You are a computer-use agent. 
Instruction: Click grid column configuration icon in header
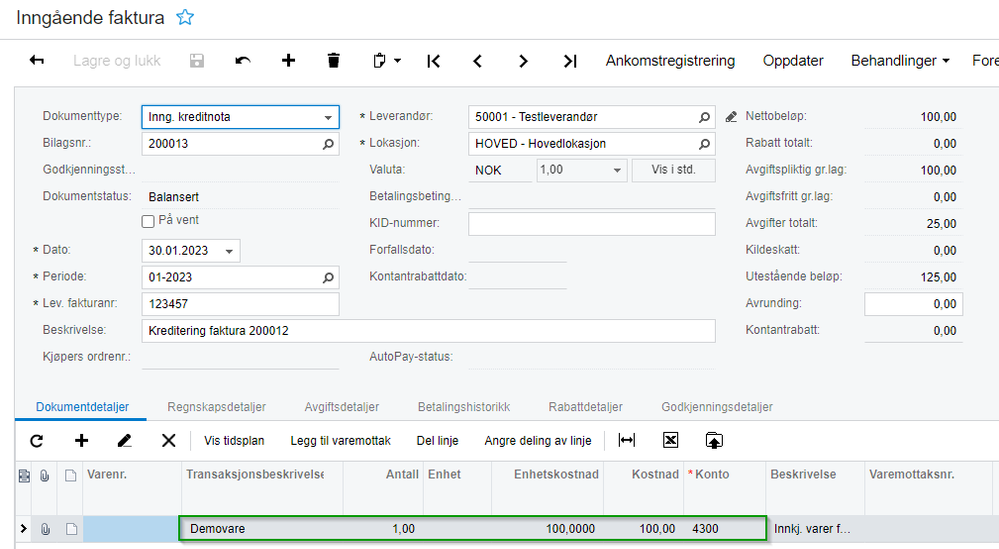tap(24, 475)
